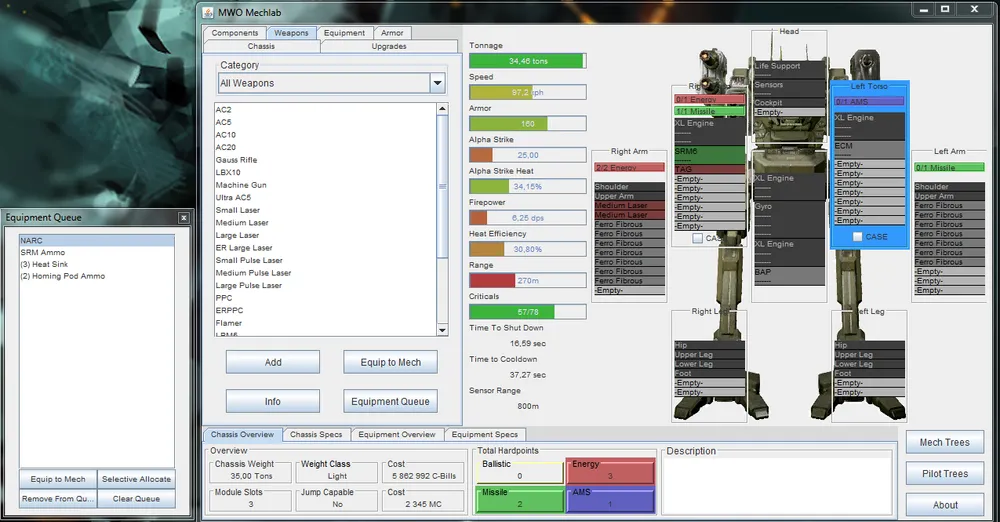The image size is (1000, 522).
Task: Toggle CASE checkbox in right torso
Action: point(697,239)
